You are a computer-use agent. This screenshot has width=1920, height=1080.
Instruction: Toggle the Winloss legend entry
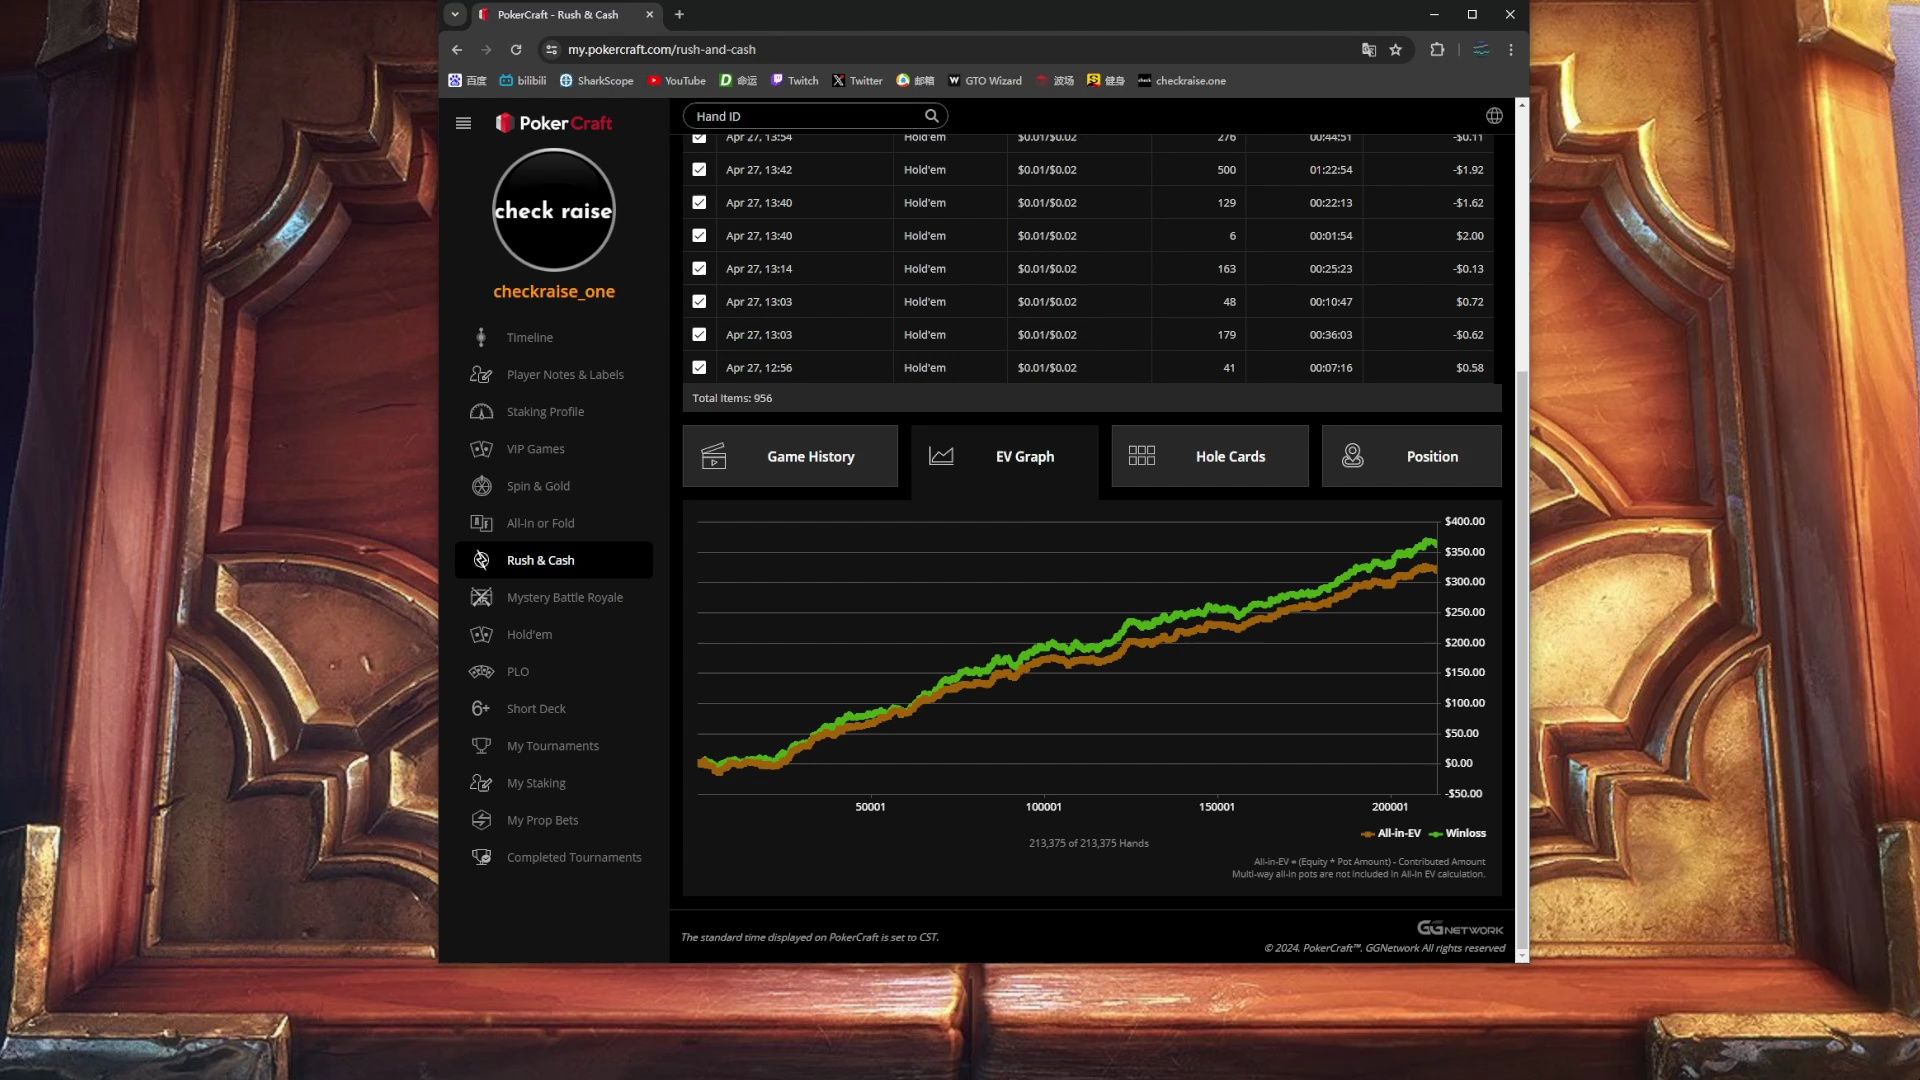click(x=1458, y=833)
